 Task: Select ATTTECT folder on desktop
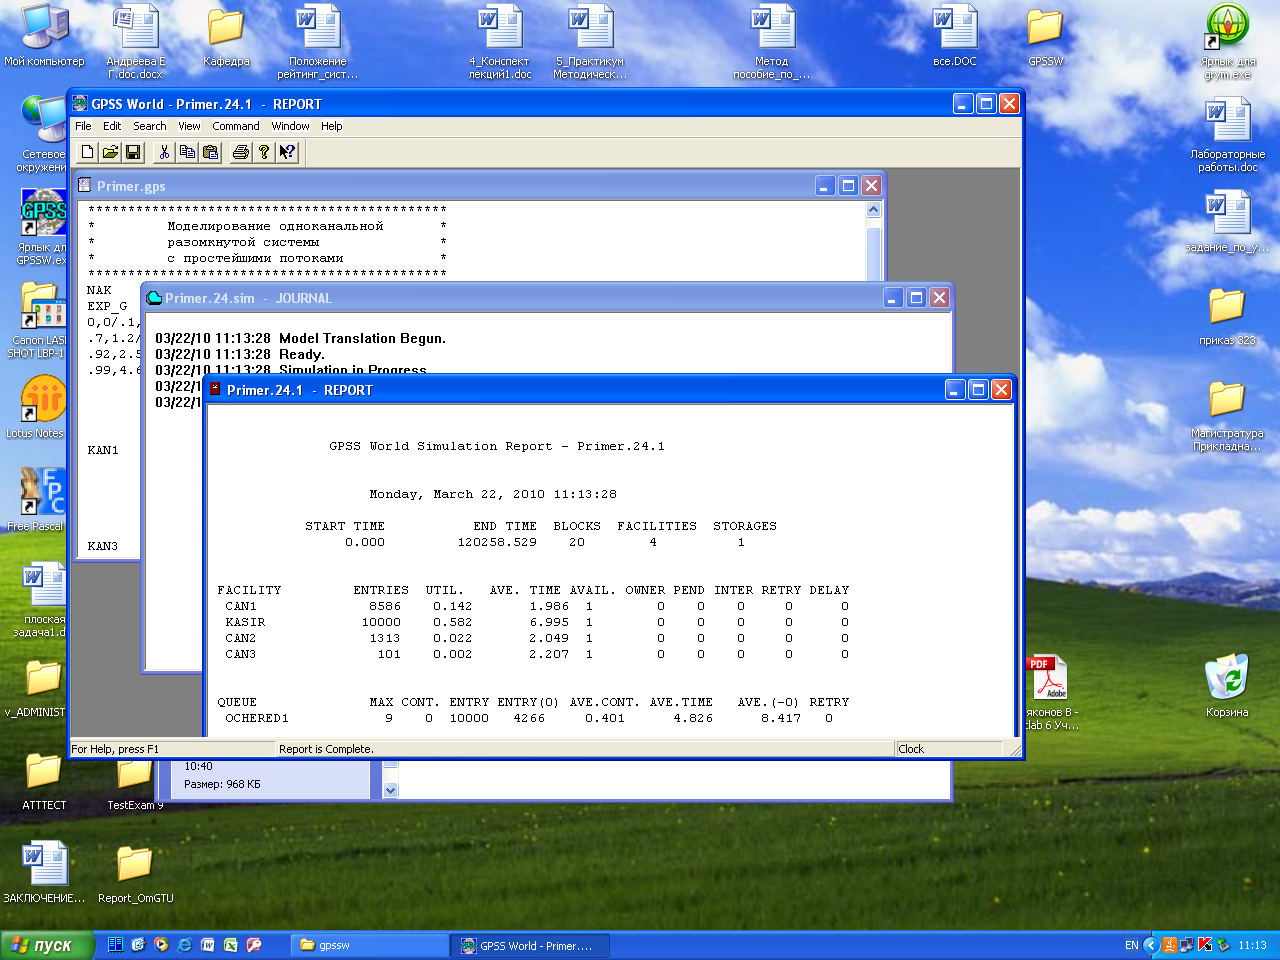point(44,782)
